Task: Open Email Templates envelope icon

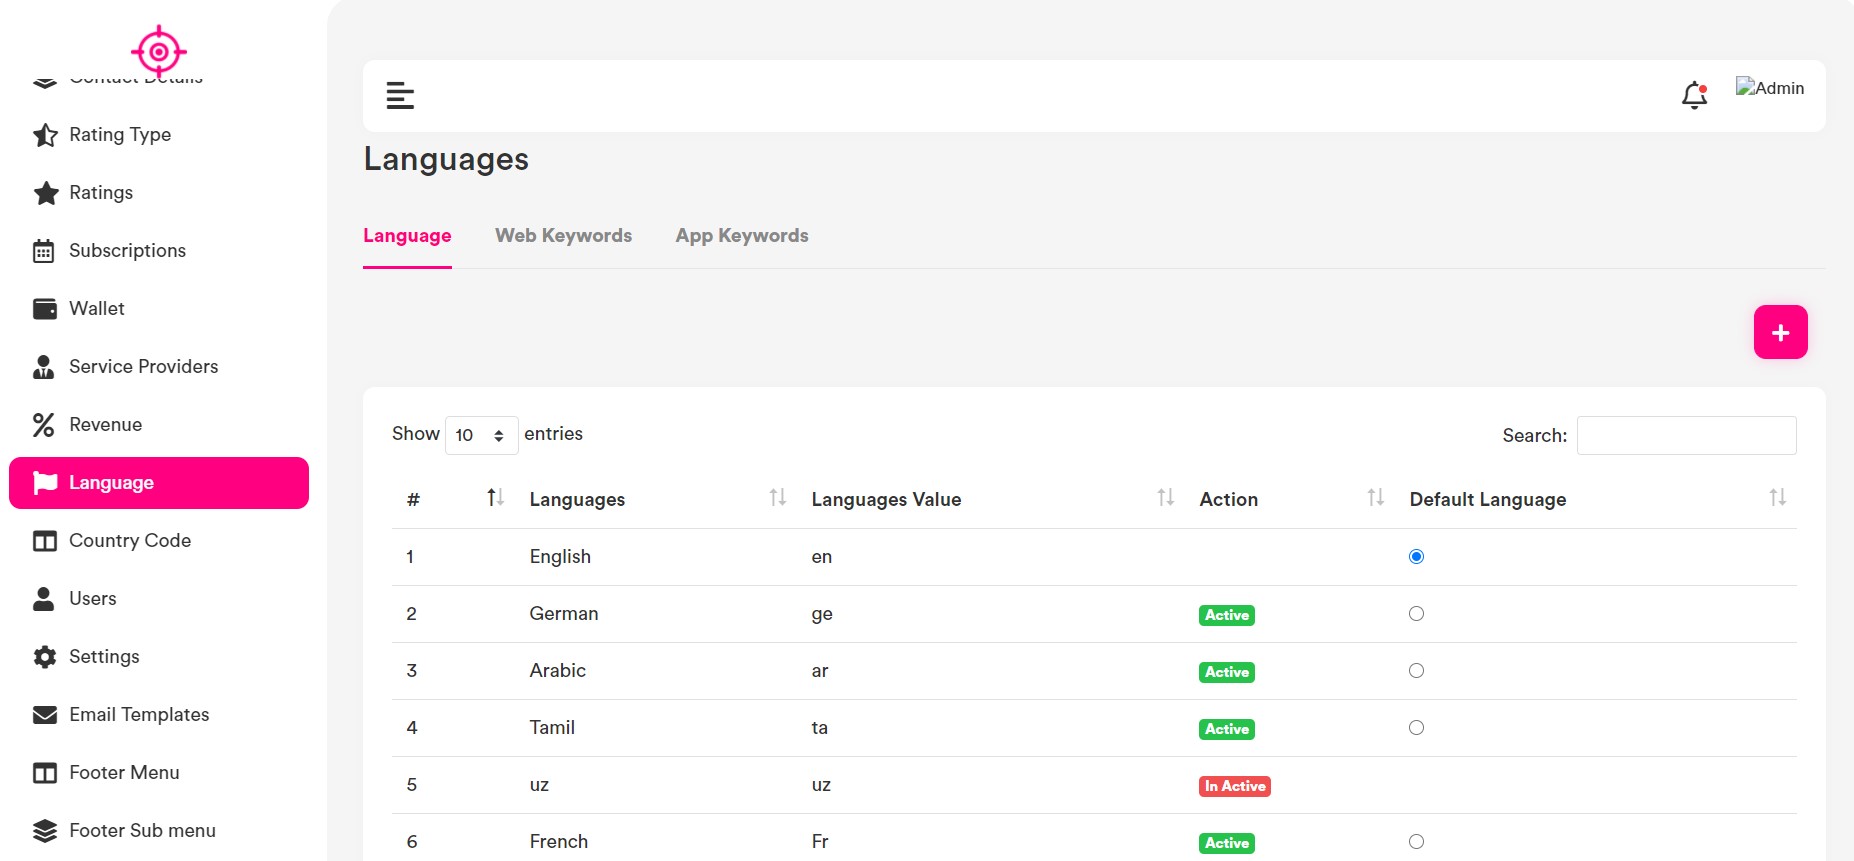Action: (45, 715)
